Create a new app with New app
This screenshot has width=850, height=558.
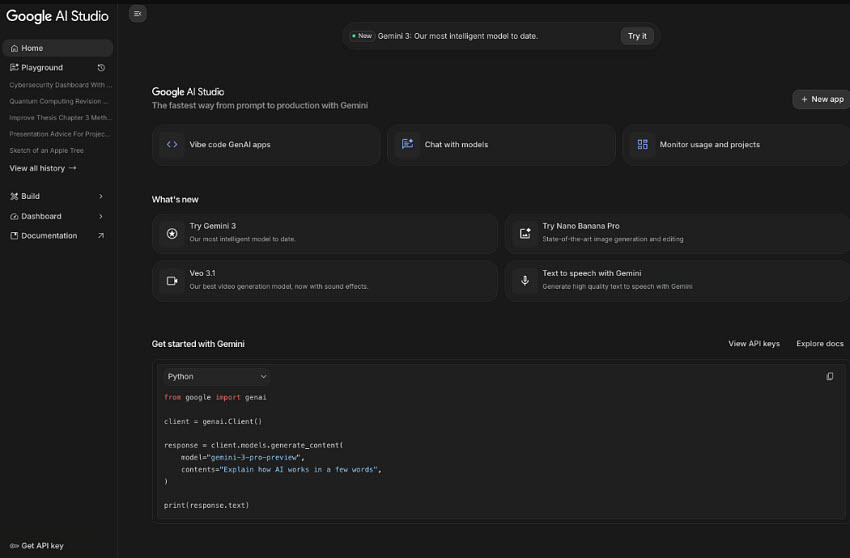point(822,99)
